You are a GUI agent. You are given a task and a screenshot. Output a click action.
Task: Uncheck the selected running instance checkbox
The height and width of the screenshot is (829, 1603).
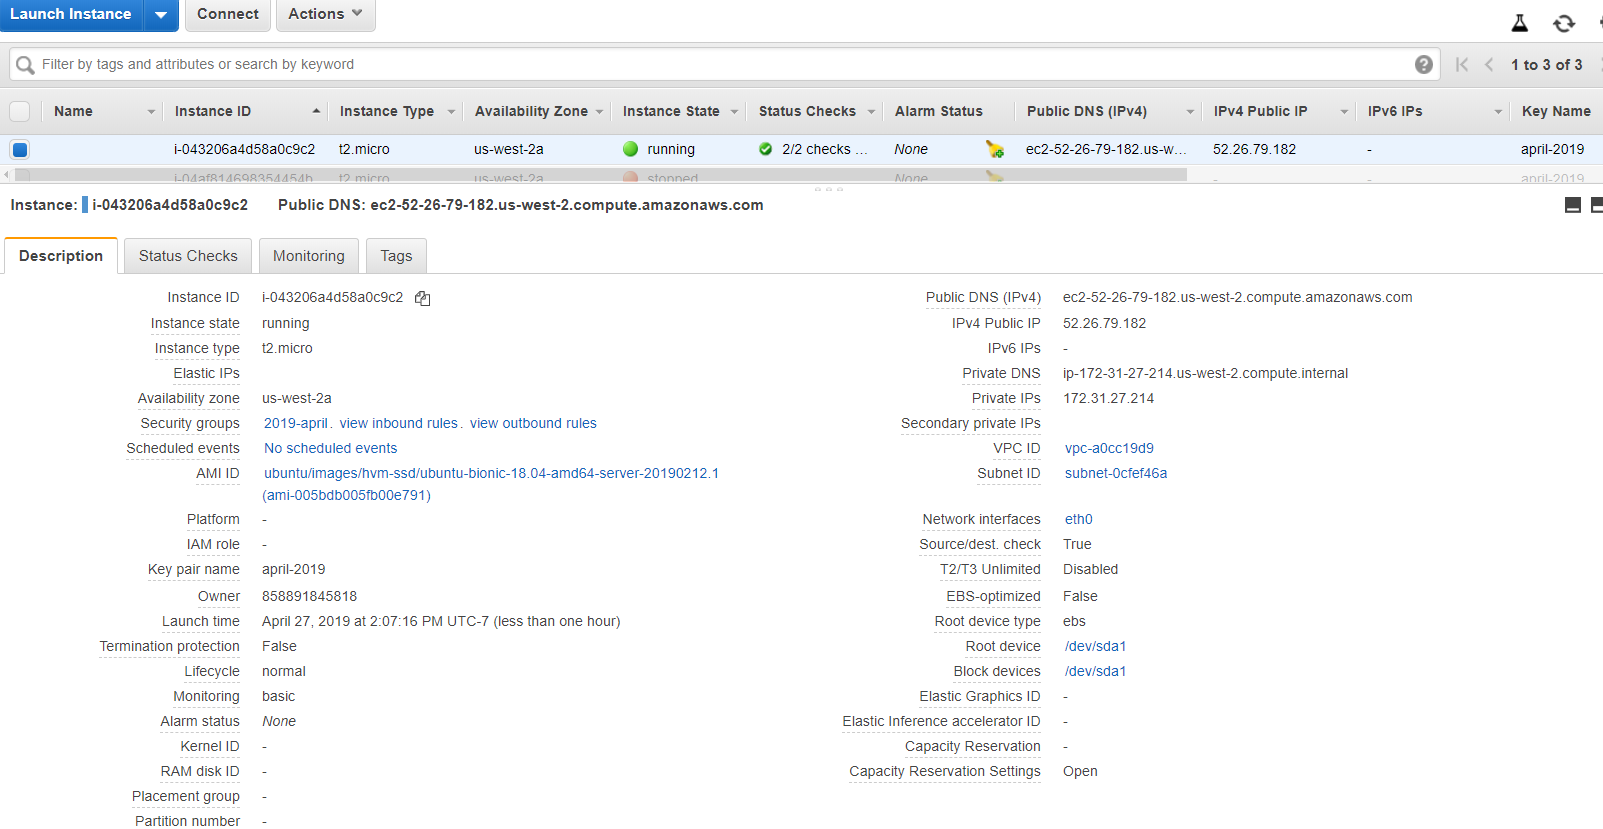(20, 150)
